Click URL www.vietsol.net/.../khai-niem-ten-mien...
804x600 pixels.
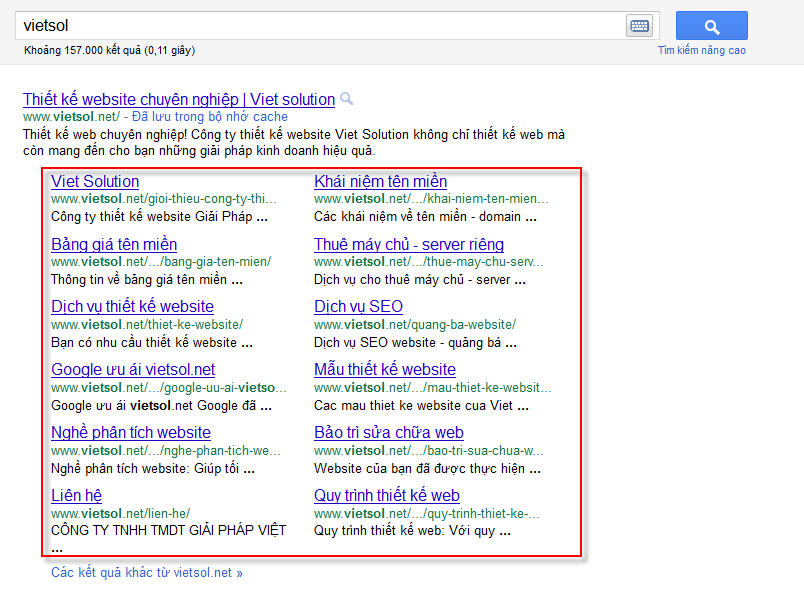[x=431, y=198]
